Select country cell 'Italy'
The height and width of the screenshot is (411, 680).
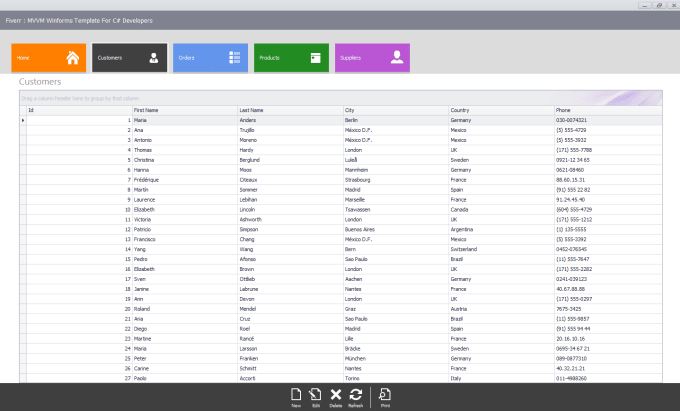tap(502, 378)
